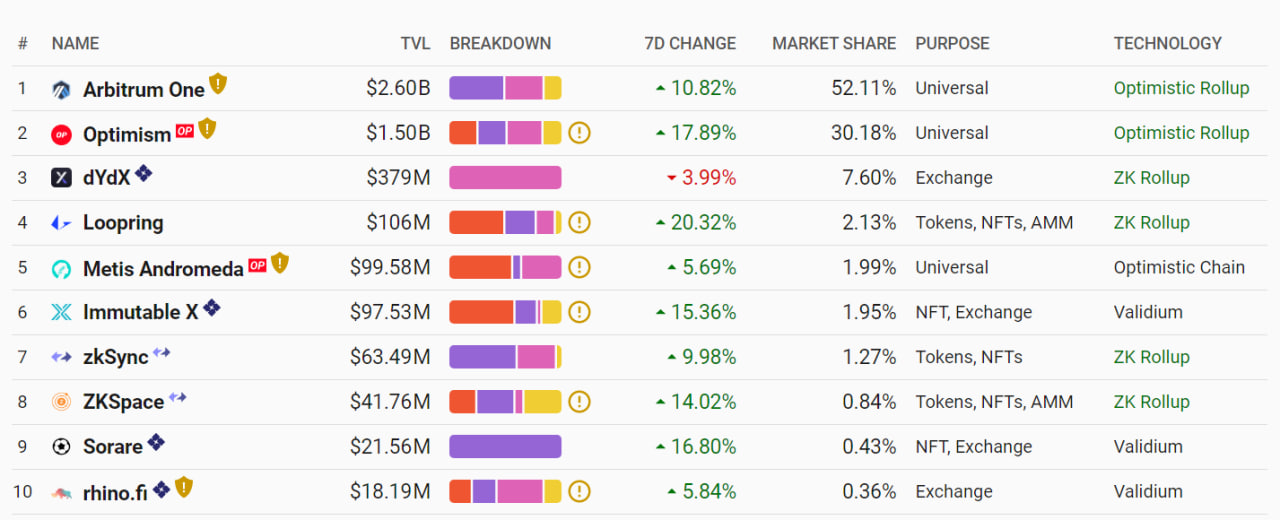Sort by the 7D CHANGE column header
This screenshot has height=520, width=1280.
[x=690, y=43]
